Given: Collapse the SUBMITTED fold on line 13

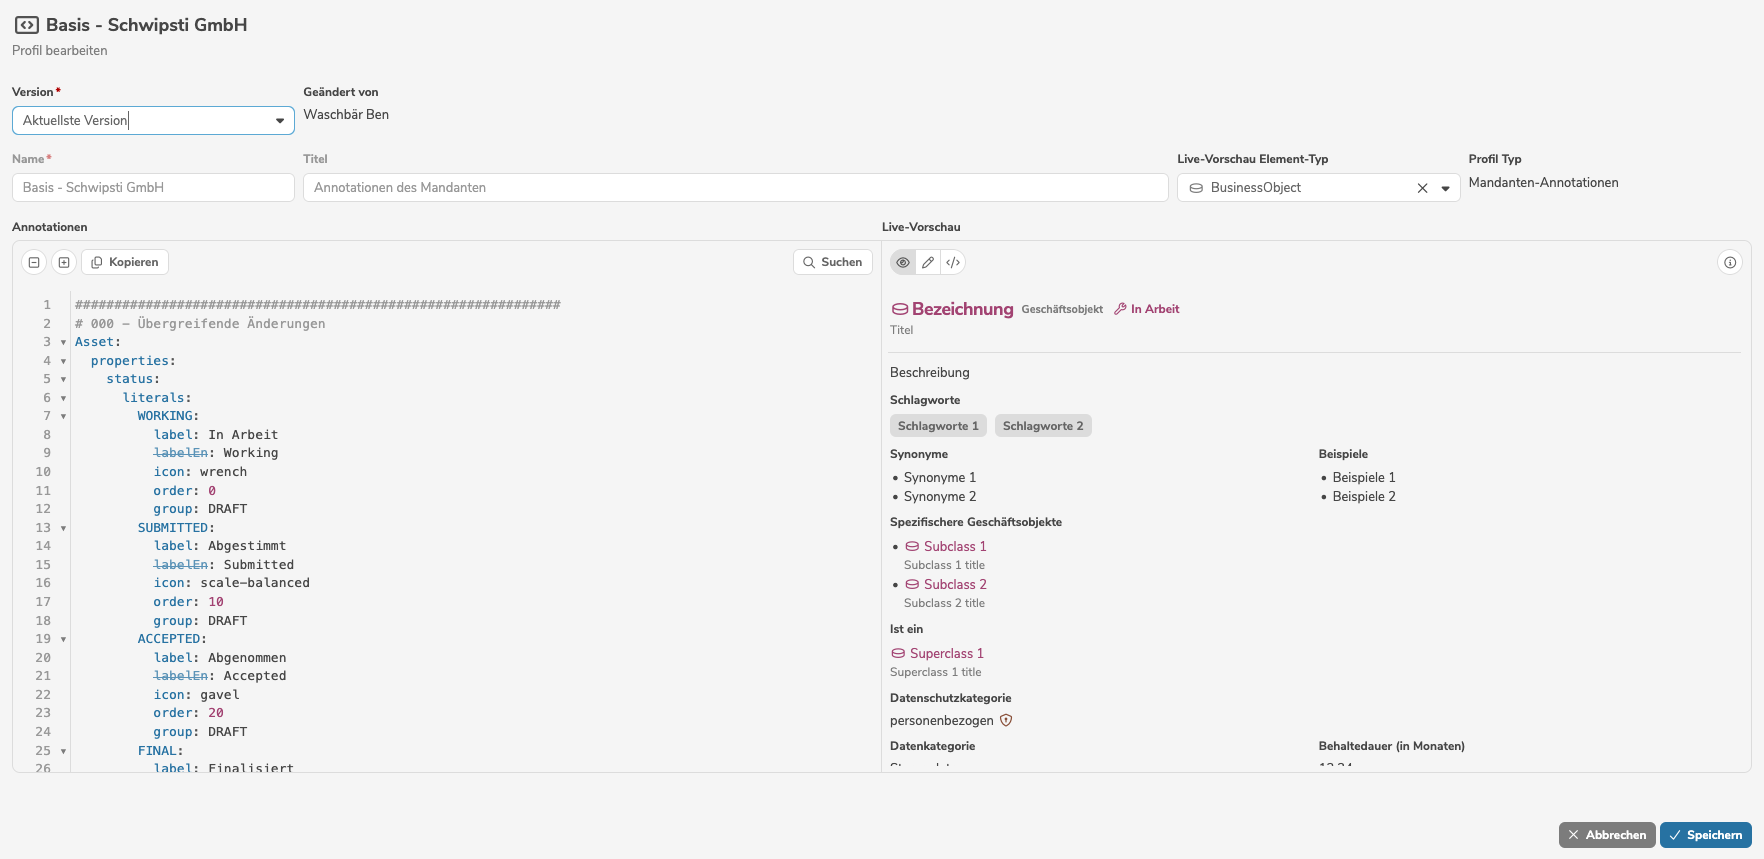Looking at the screenshot, I should click(63, 528).
